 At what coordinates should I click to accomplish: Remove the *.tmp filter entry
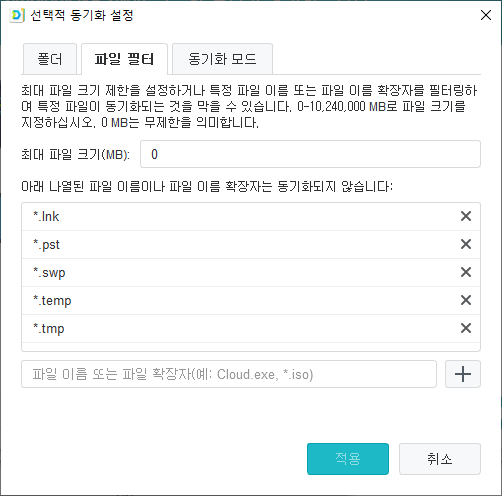click(x=466, y=328)
